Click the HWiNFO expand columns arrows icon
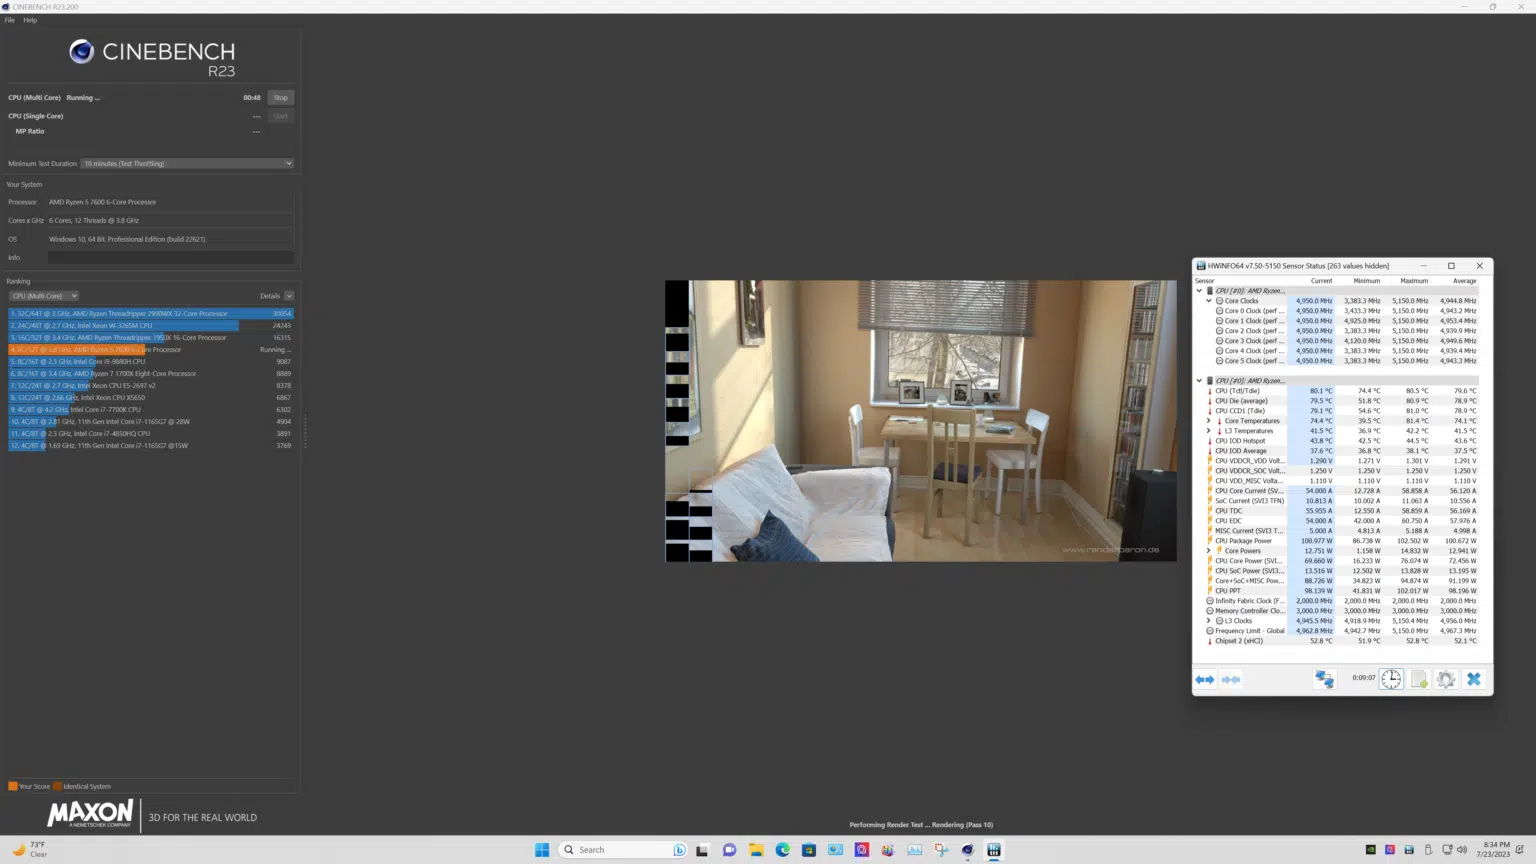Image resolution: width=1536 pixels, height=864 pixels. pos(1204,679)
